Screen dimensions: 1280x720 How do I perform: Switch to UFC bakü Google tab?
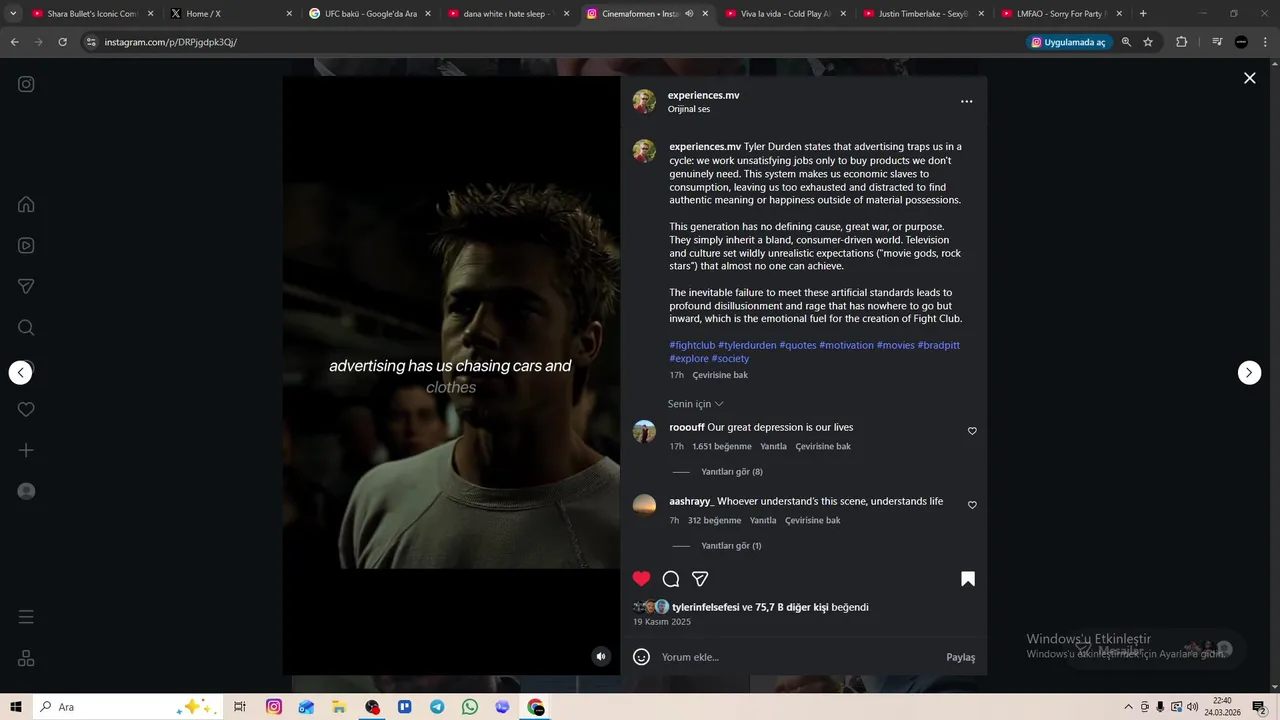coord(367,14)
